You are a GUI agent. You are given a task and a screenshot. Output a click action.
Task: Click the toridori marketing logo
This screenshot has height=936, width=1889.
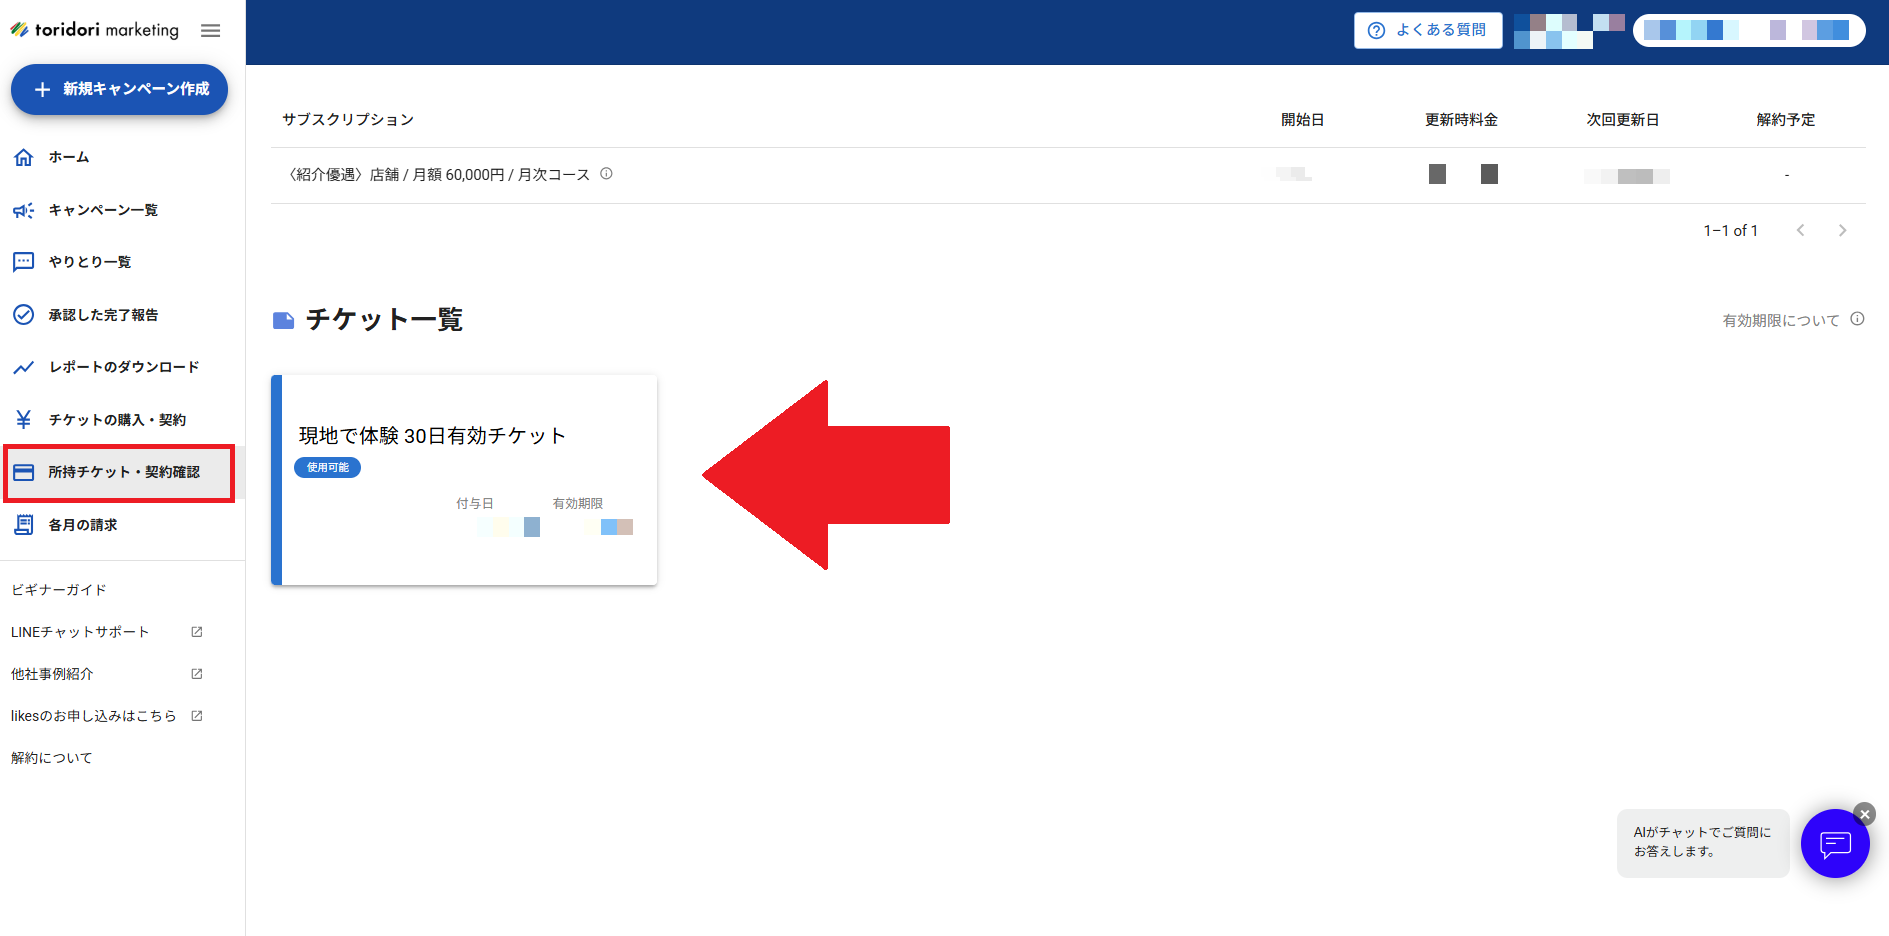(94, 30)
